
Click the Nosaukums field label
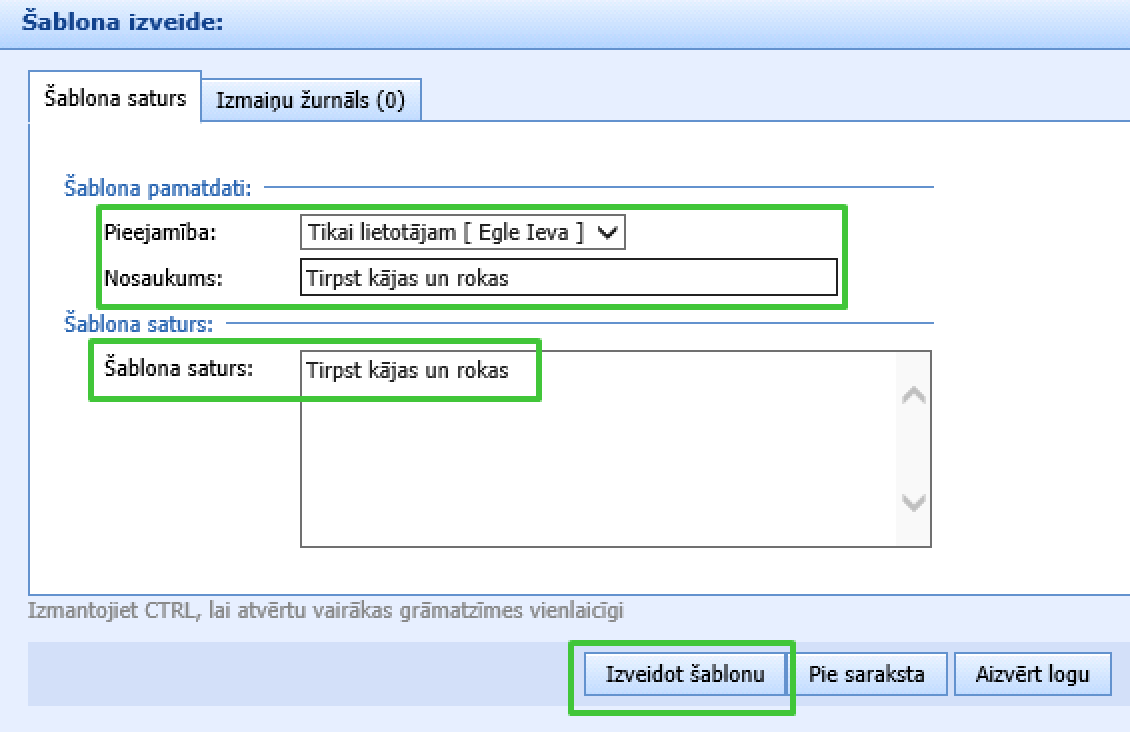pyautogui.click(x=163, y=278)
